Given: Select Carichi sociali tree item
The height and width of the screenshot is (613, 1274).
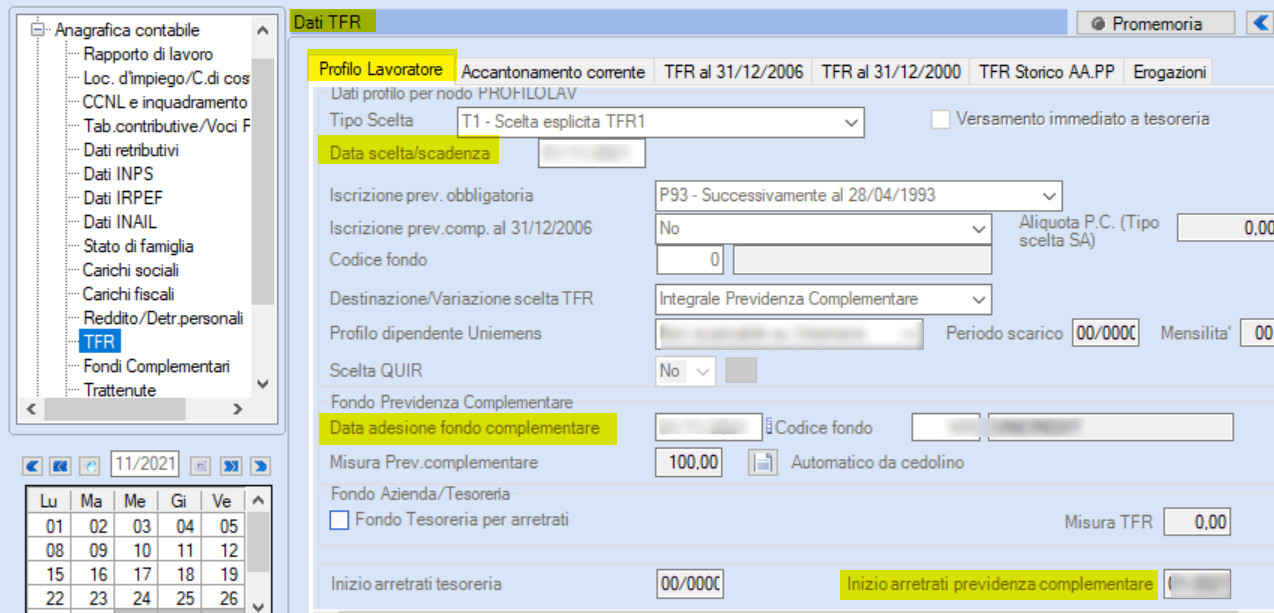Looking at the screenshot, I should (x=129, y=270).
